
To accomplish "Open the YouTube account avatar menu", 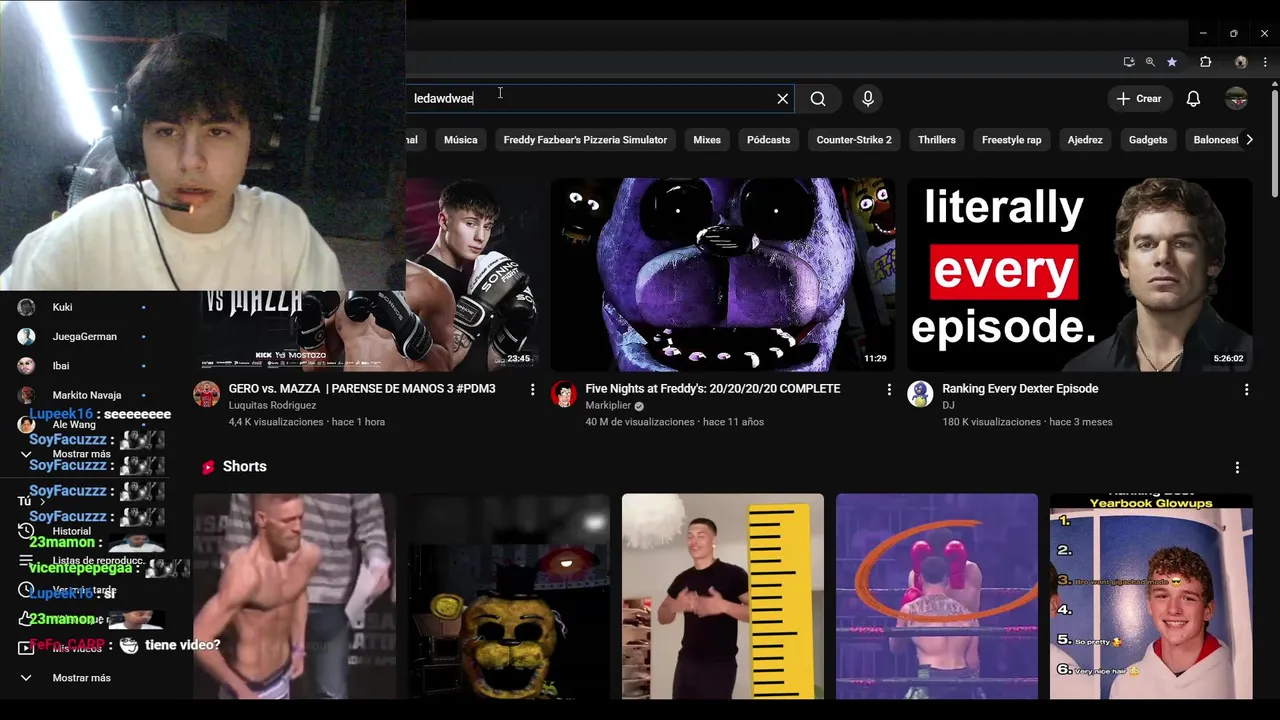I will [1237, 98].
